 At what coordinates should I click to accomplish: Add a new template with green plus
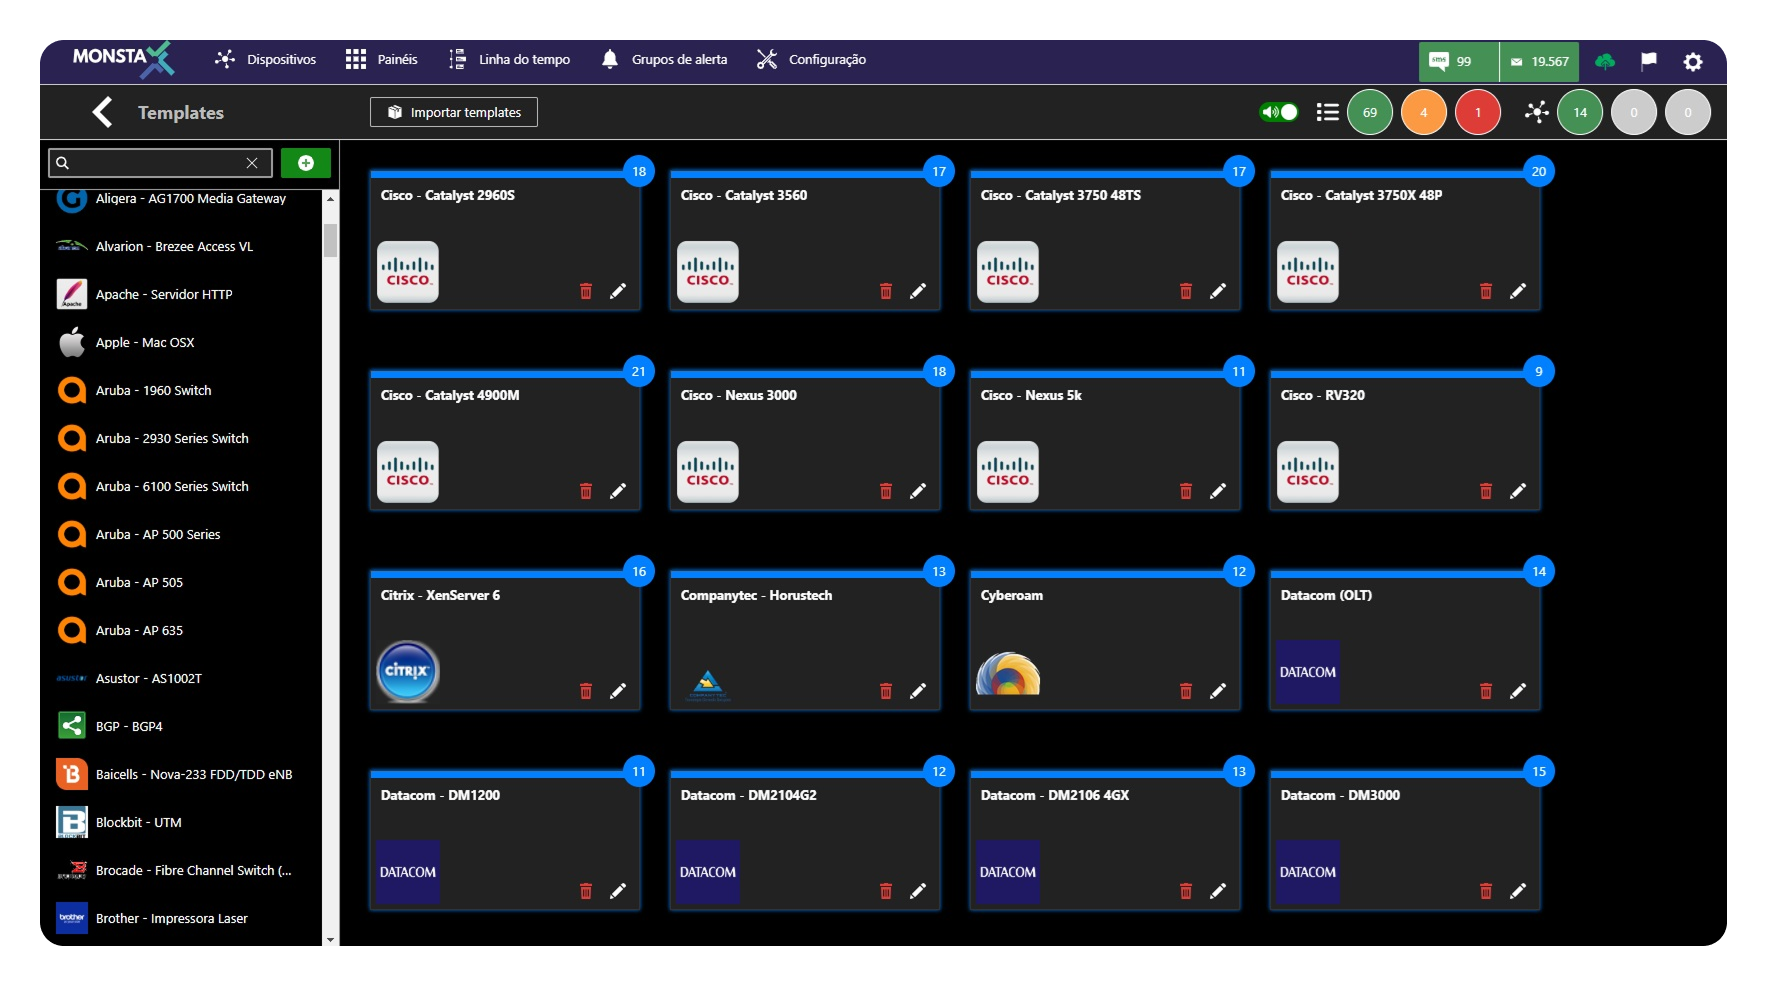point(306,163)
